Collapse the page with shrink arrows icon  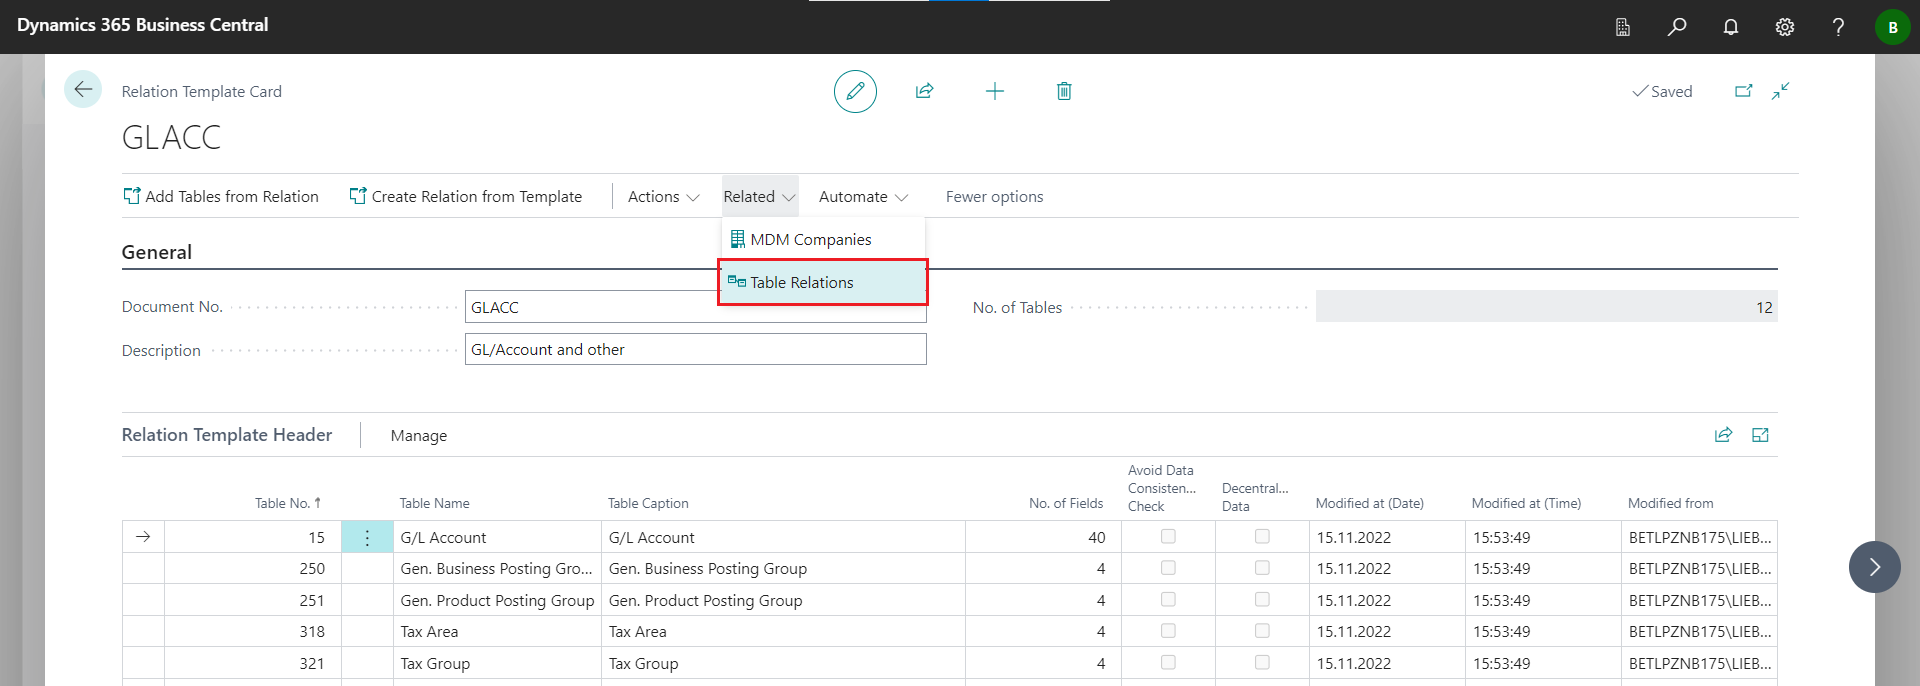1780,91
